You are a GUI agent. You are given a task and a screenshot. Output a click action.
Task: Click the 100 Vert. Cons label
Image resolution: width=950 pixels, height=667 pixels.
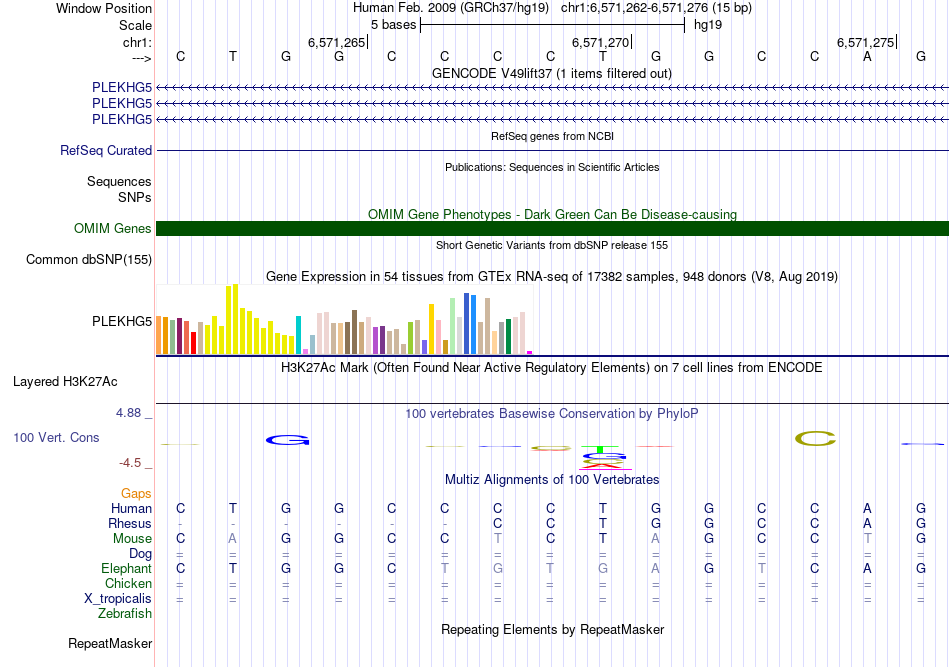tap(56, 437)
